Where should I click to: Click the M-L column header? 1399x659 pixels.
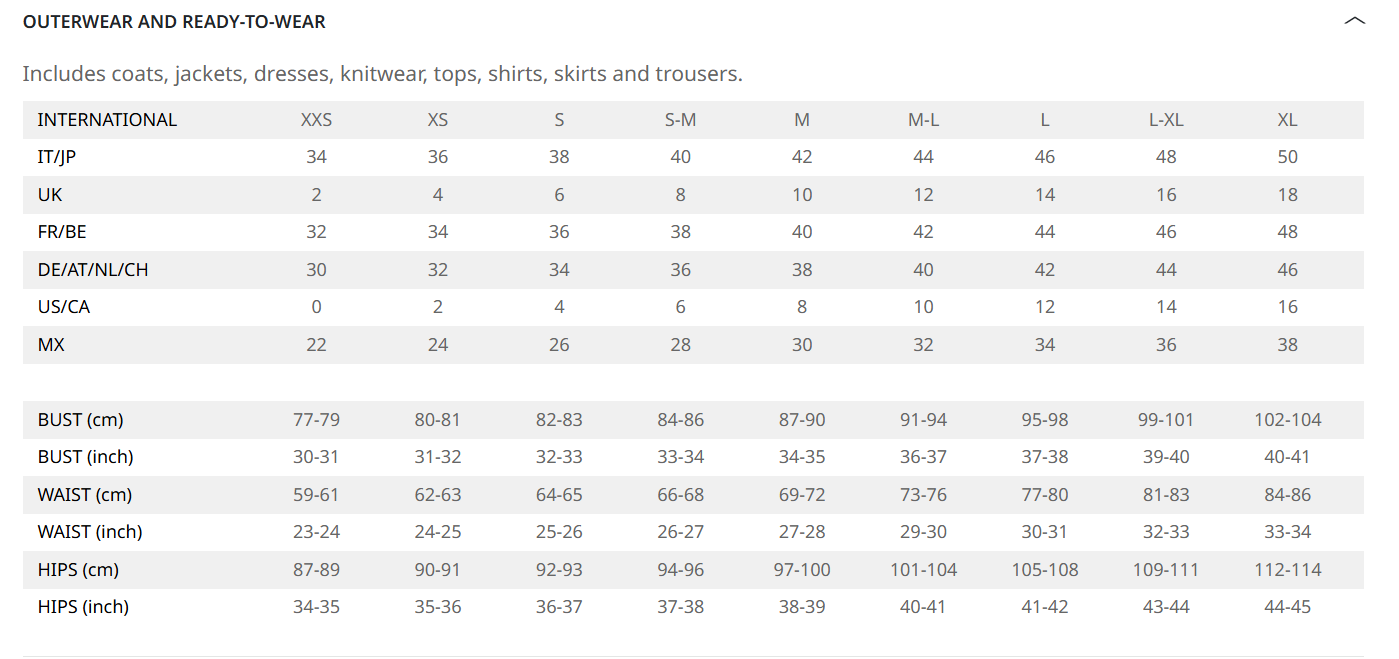coord(923,120)
